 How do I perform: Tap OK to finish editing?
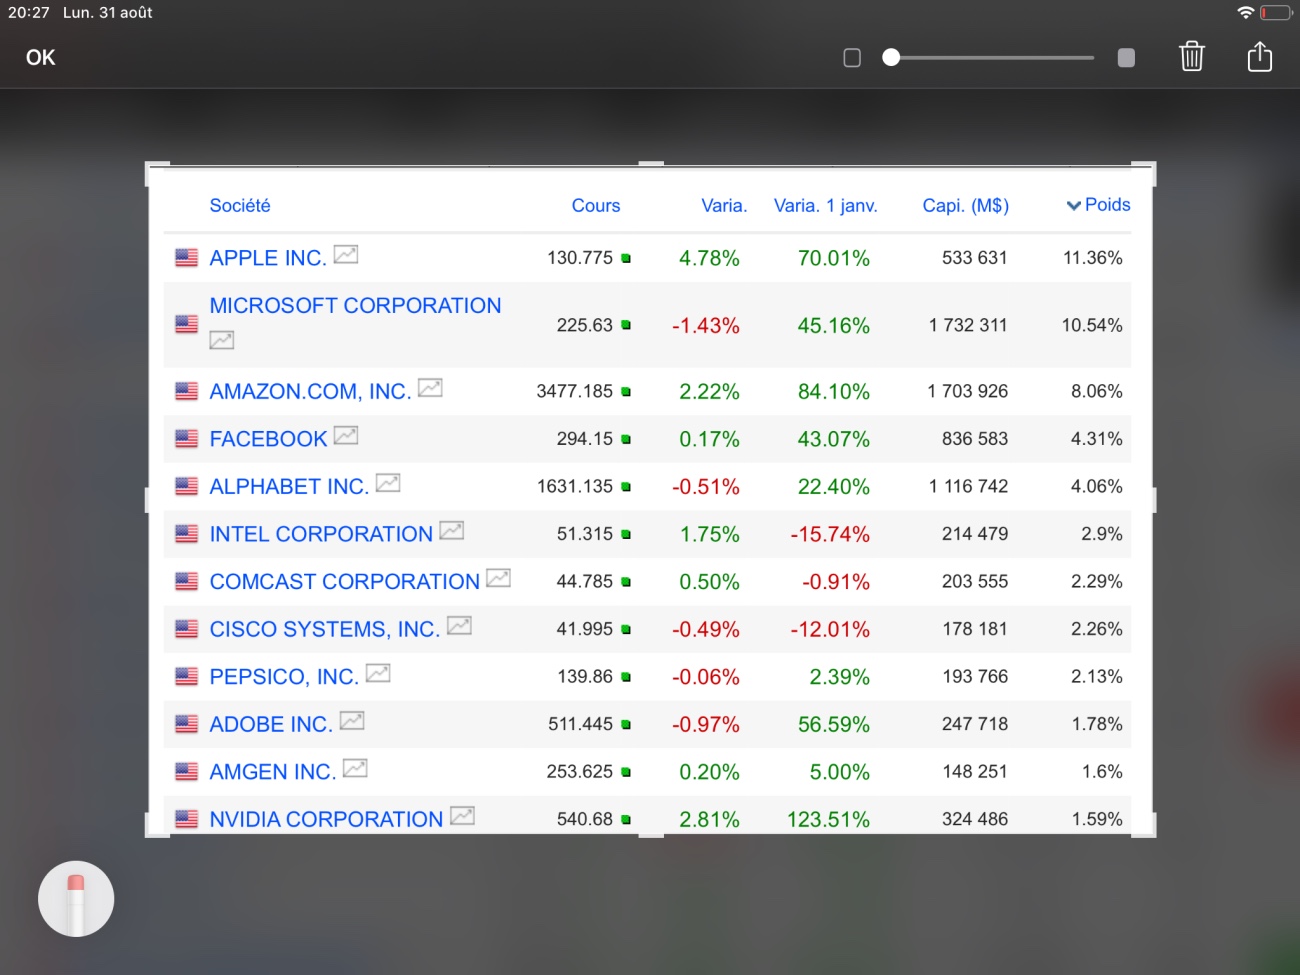40,57
